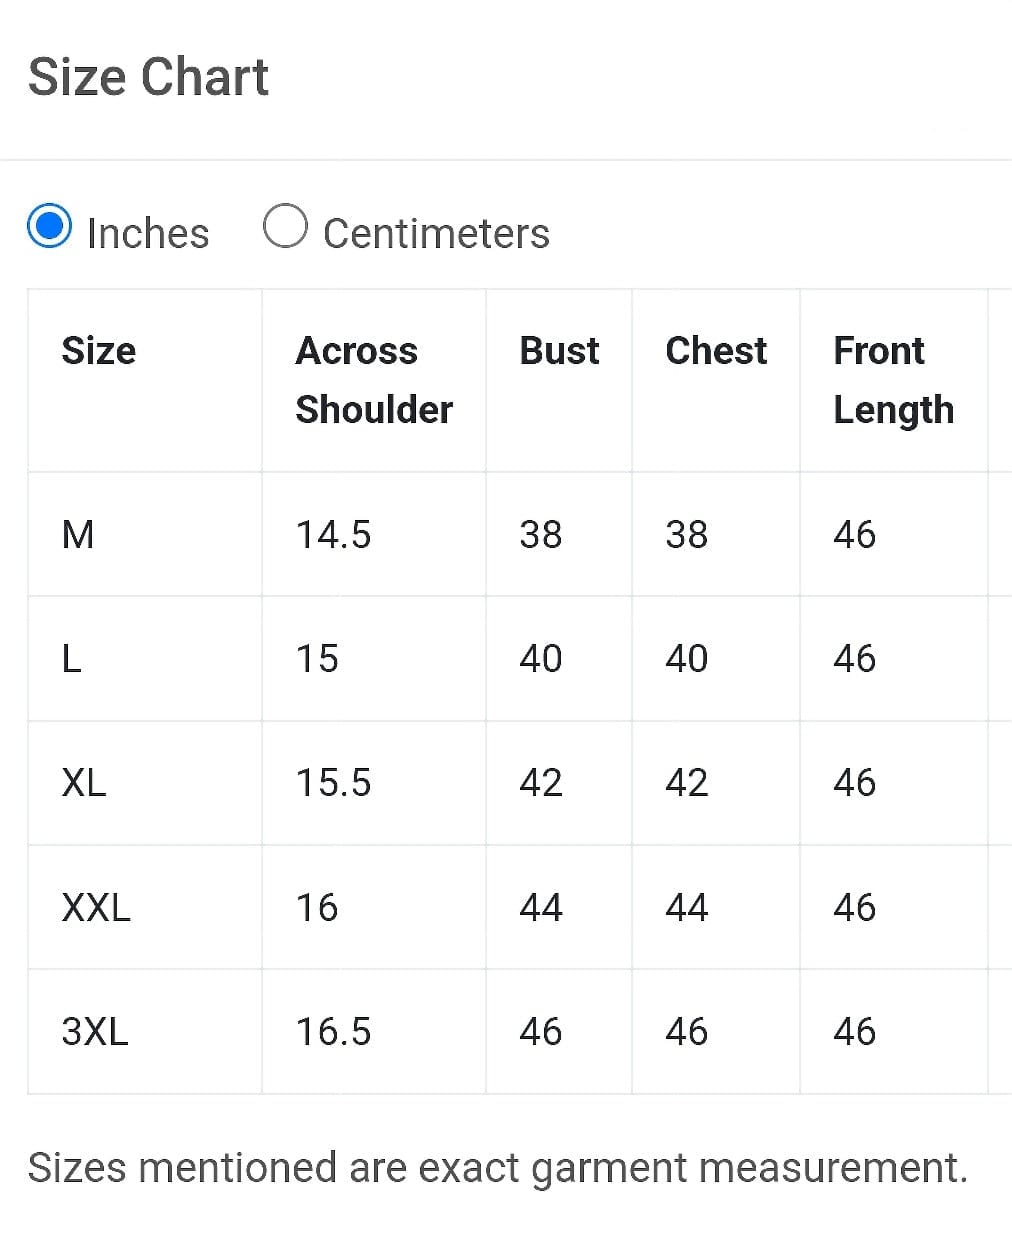Click the Bust column header
Viewport: 1012px width, 1238px height.
(x=559, y=351)
